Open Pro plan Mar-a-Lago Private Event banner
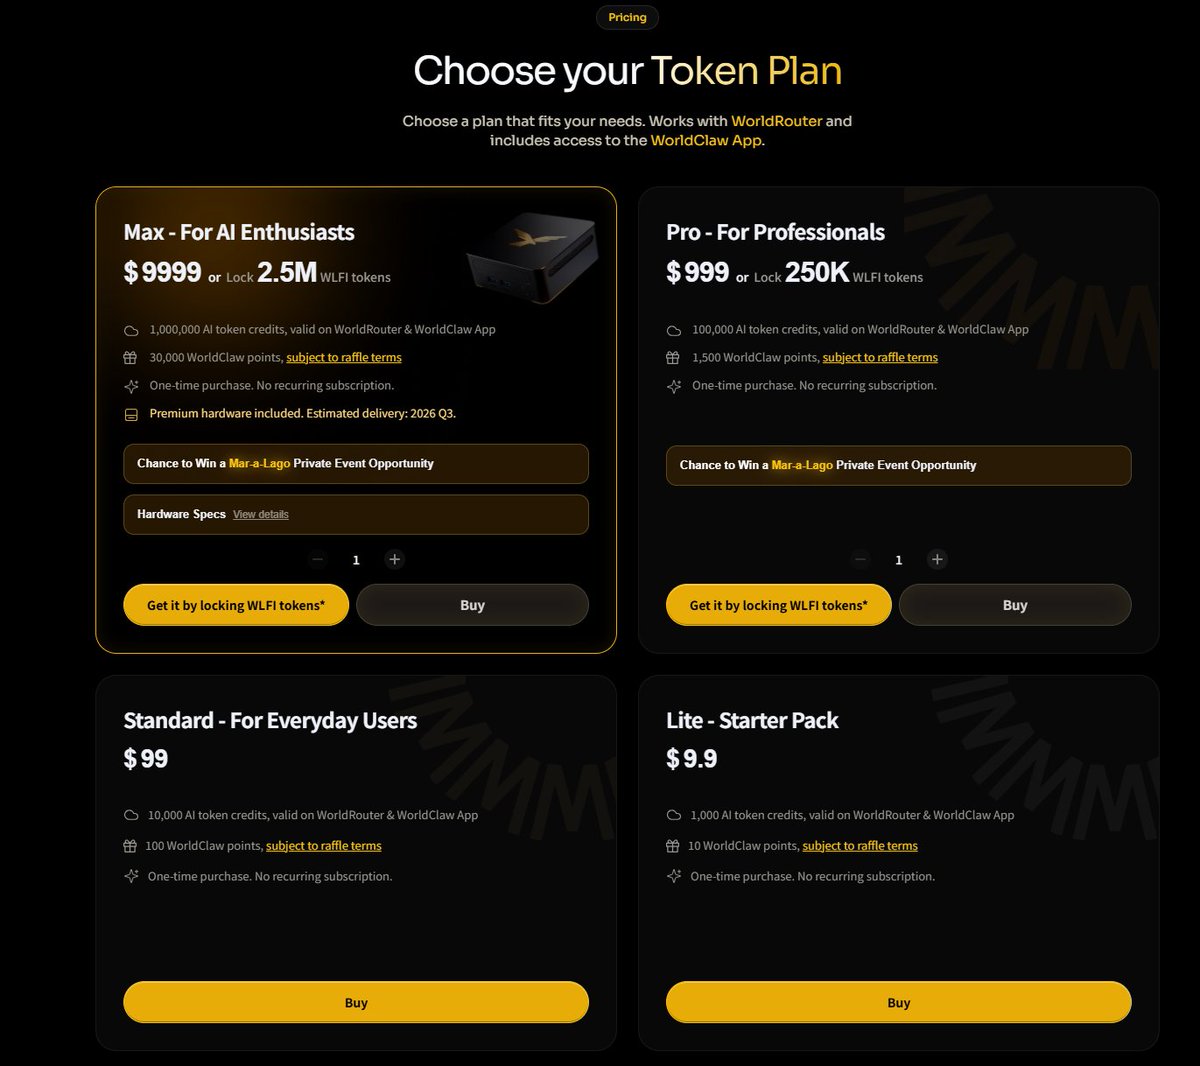Screen dimensions: 1200x1066 pos(898,465)
